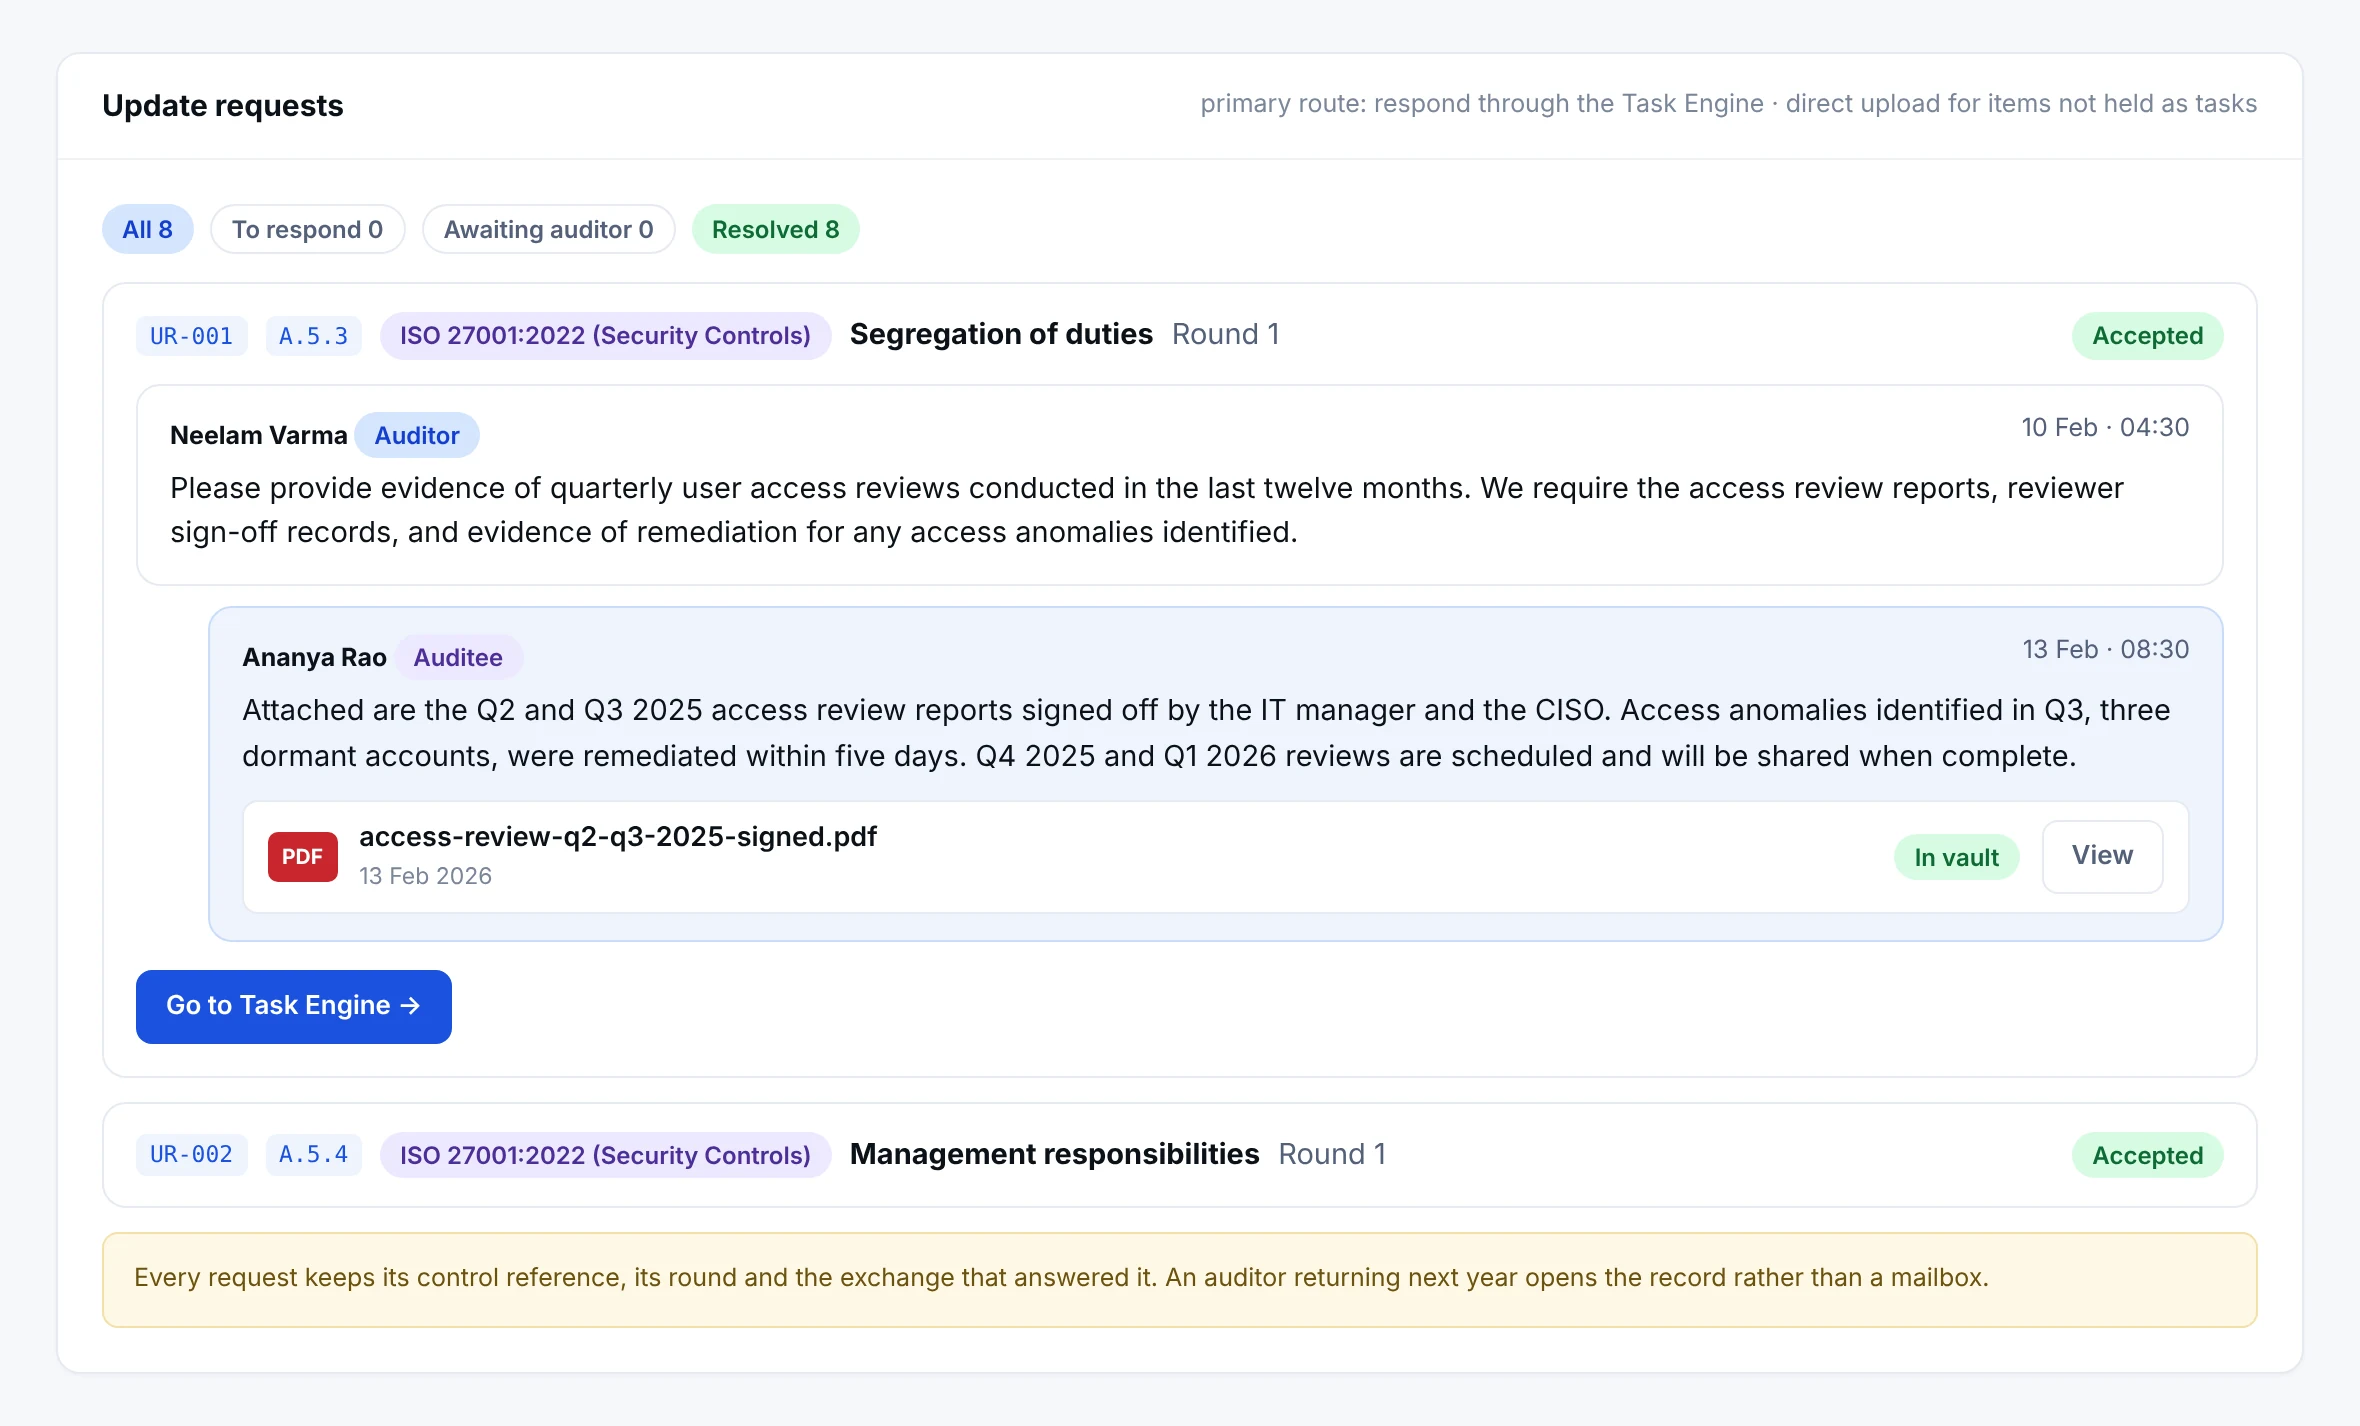Image resolution: width=2360 pixels, height=1426 pixels.
Task: Click the A.5.4 control reference tag
Action: 313,1155
